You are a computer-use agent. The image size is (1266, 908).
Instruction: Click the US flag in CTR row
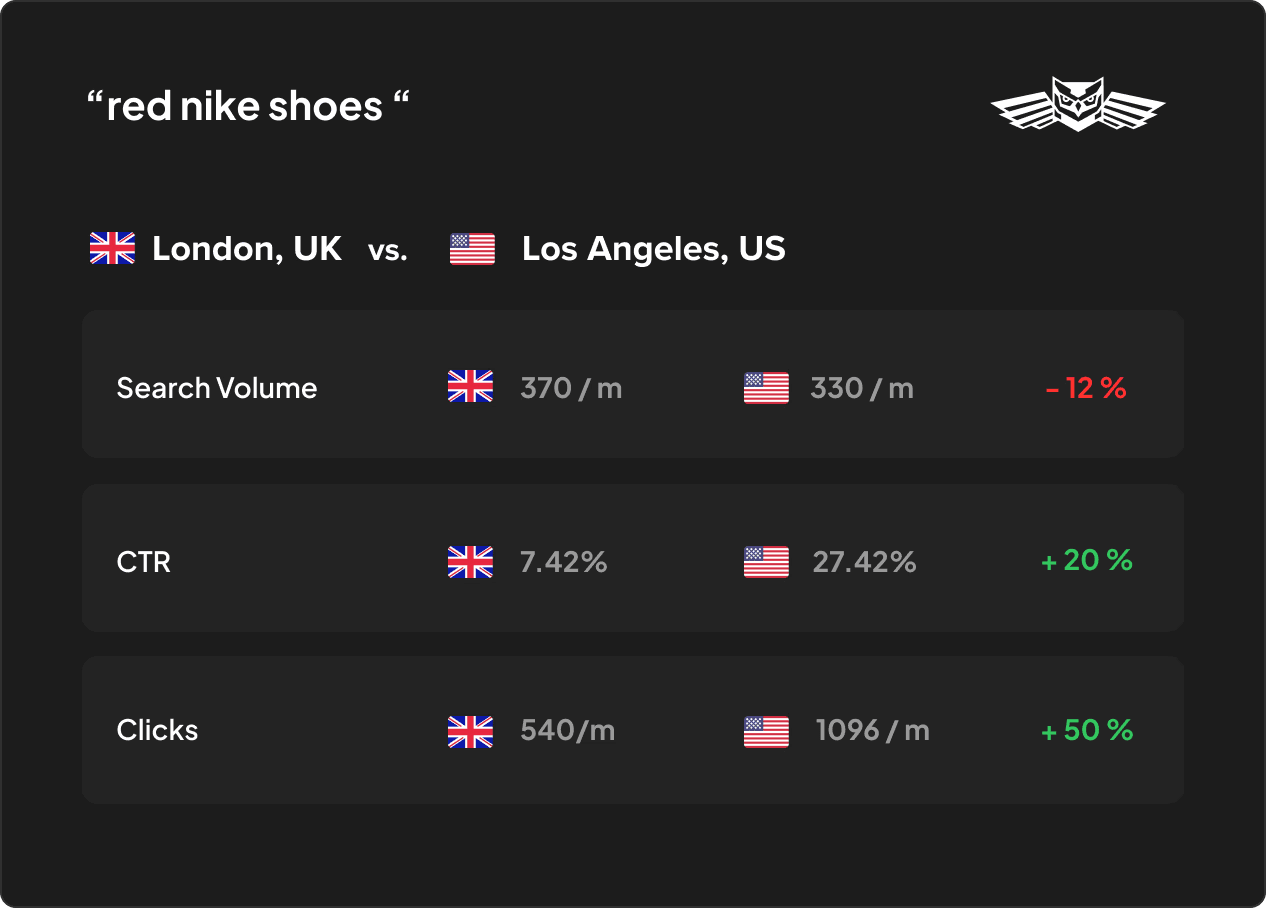click(766, 562)
